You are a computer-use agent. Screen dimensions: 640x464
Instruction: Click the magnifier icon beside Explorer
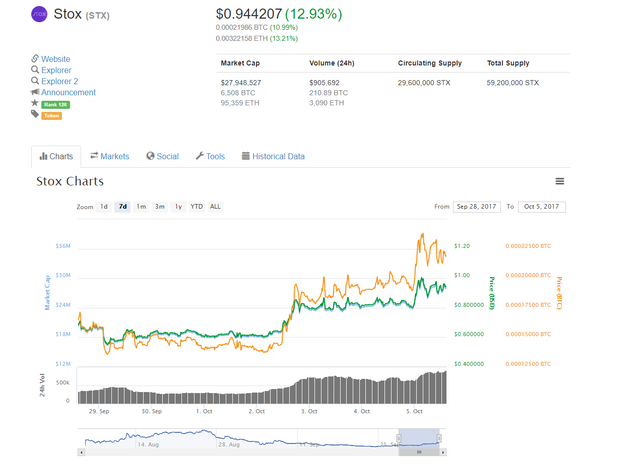pos(35,70)
